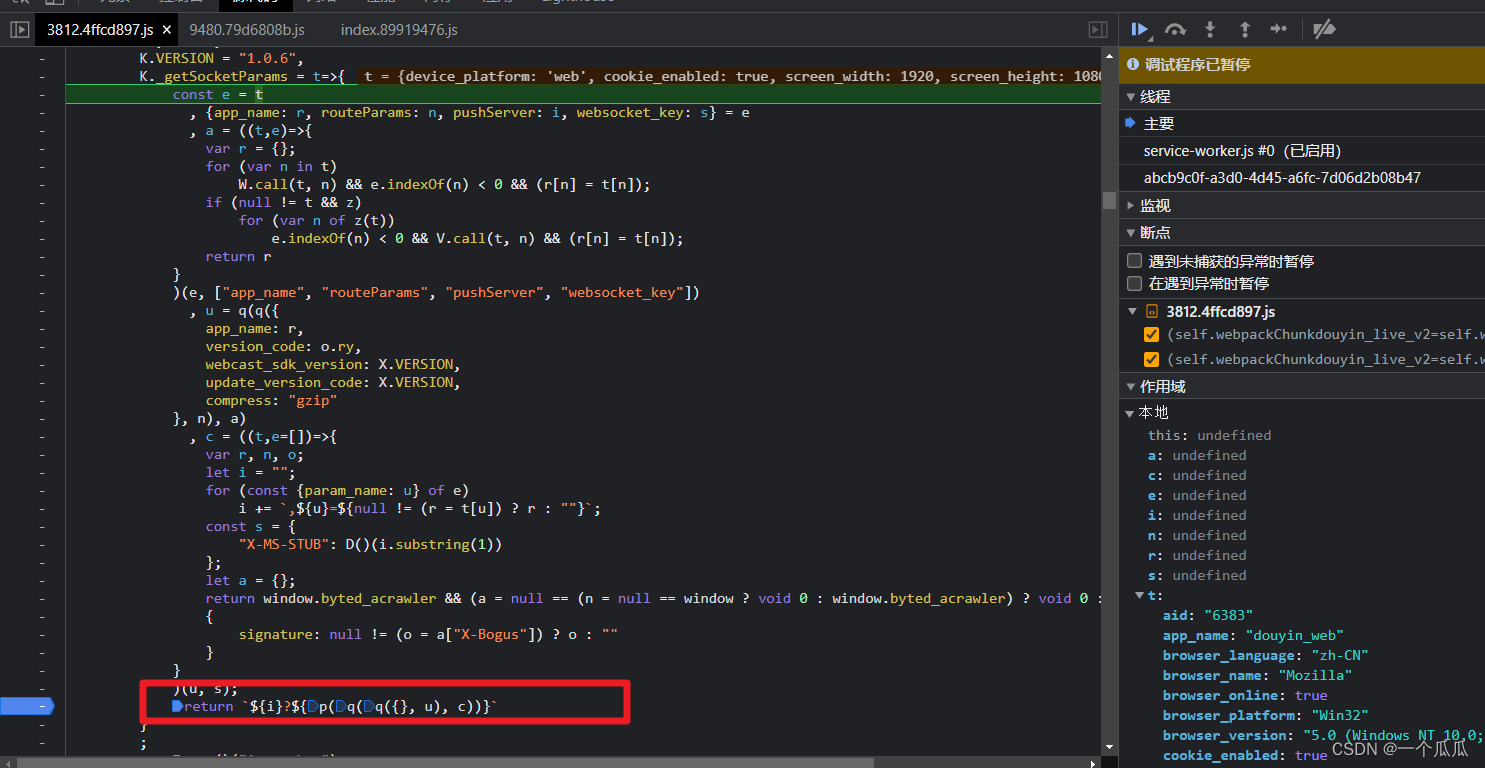Collapse the 作用域 scope section
Screen dimensions: 1485x768
tap(1131, 386)
